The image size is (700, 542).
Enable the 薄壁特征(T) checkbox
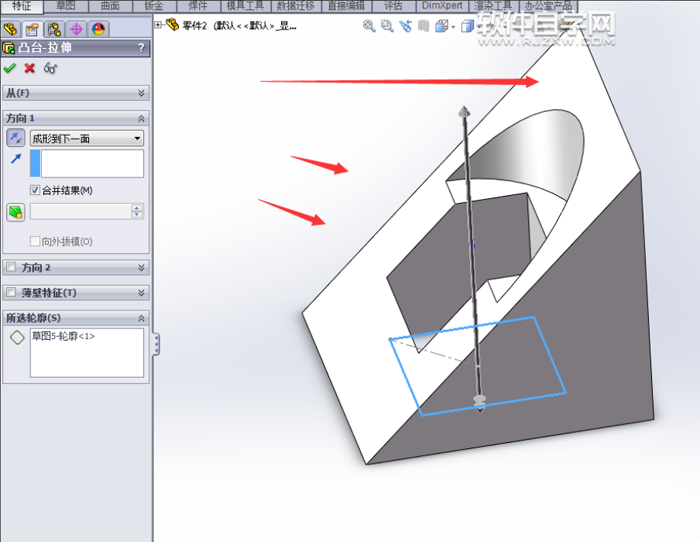click(x=11, y=292)
